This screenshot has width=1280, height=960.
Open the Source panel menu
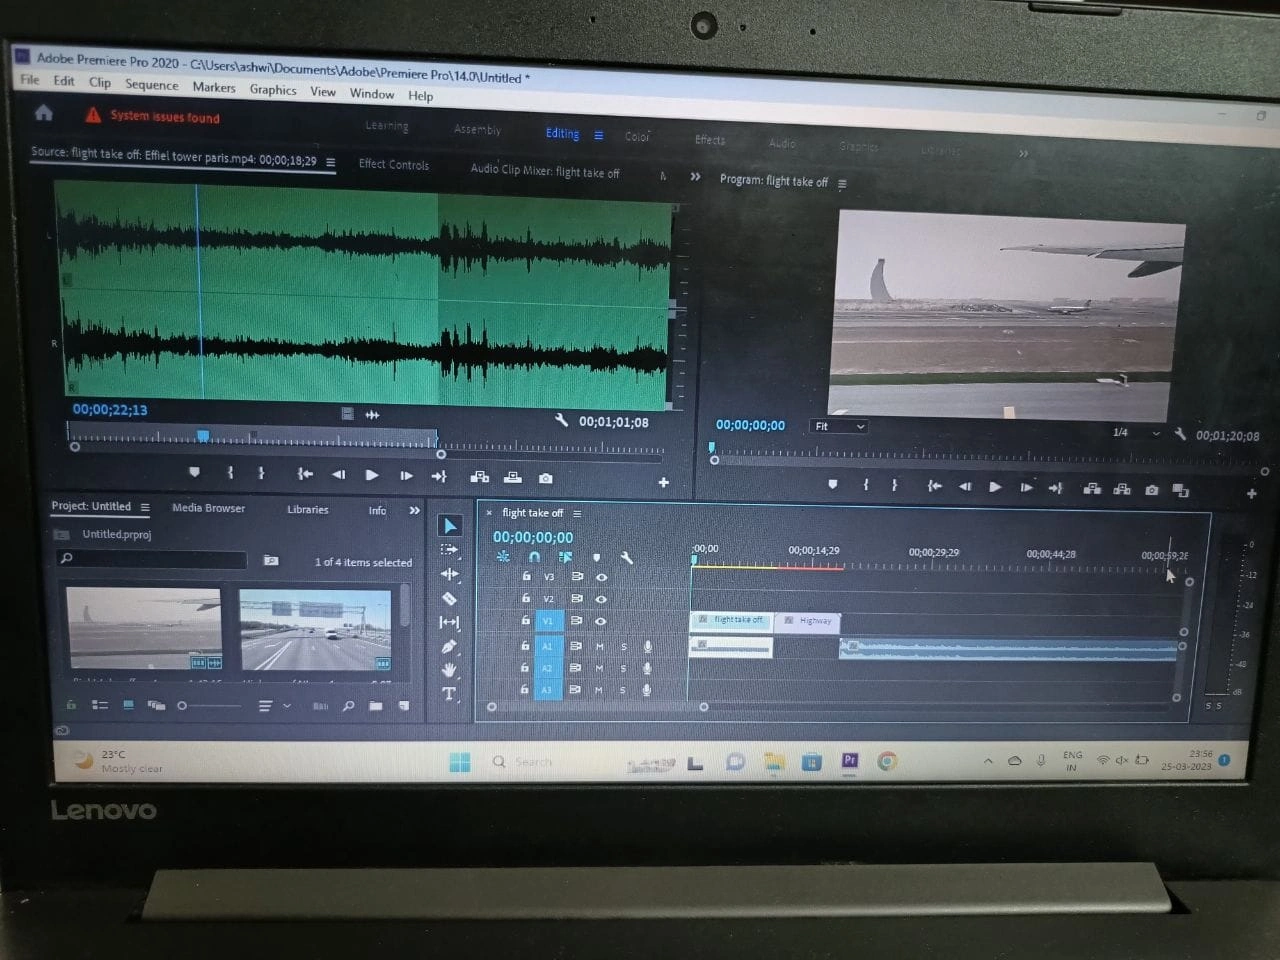click(330, 161)
